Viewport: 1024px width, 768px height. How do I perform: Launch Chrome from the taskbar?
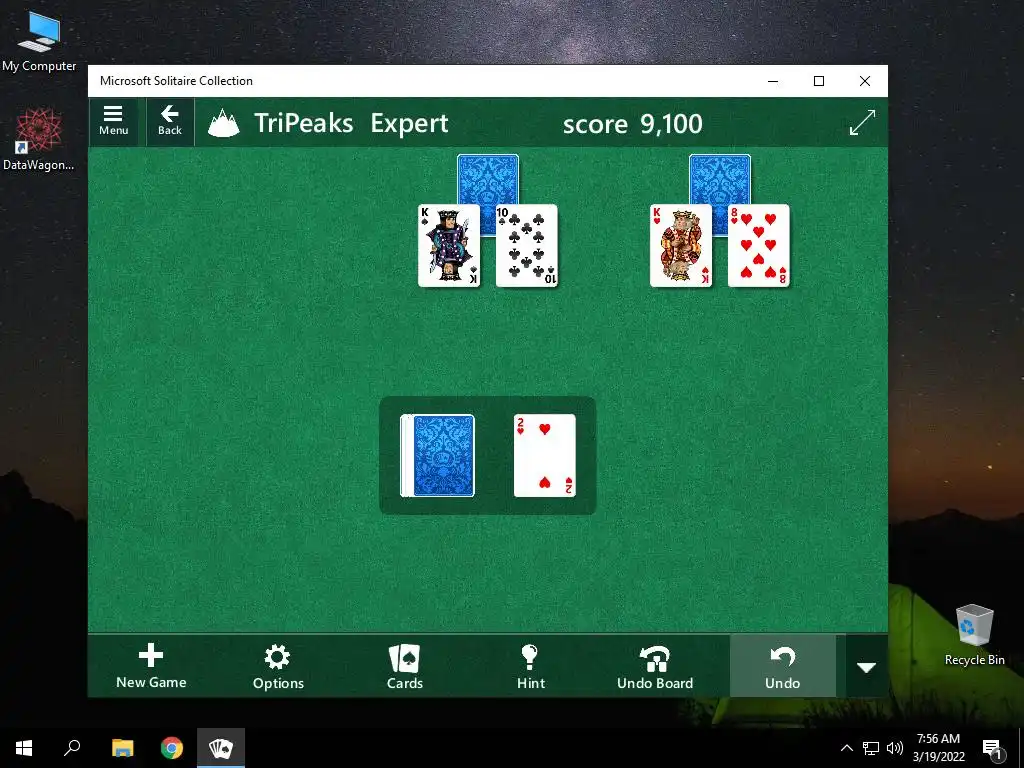172,748
